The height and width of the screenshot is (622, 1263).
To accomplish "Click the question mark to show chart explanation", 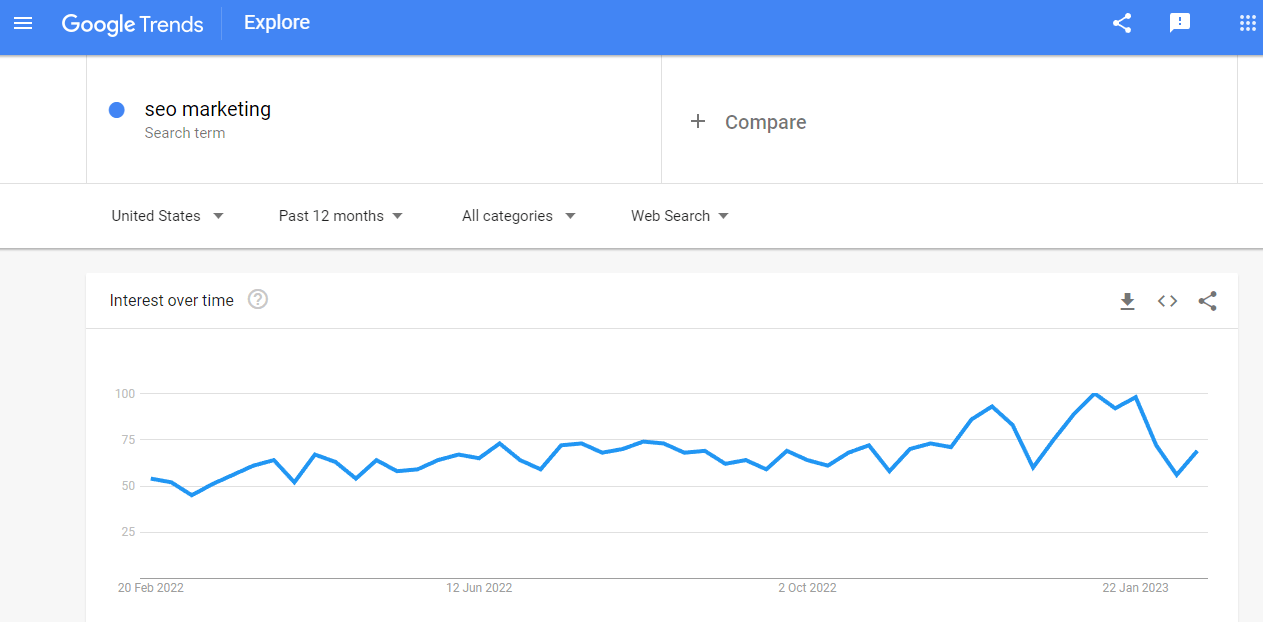I will point(257,299).
